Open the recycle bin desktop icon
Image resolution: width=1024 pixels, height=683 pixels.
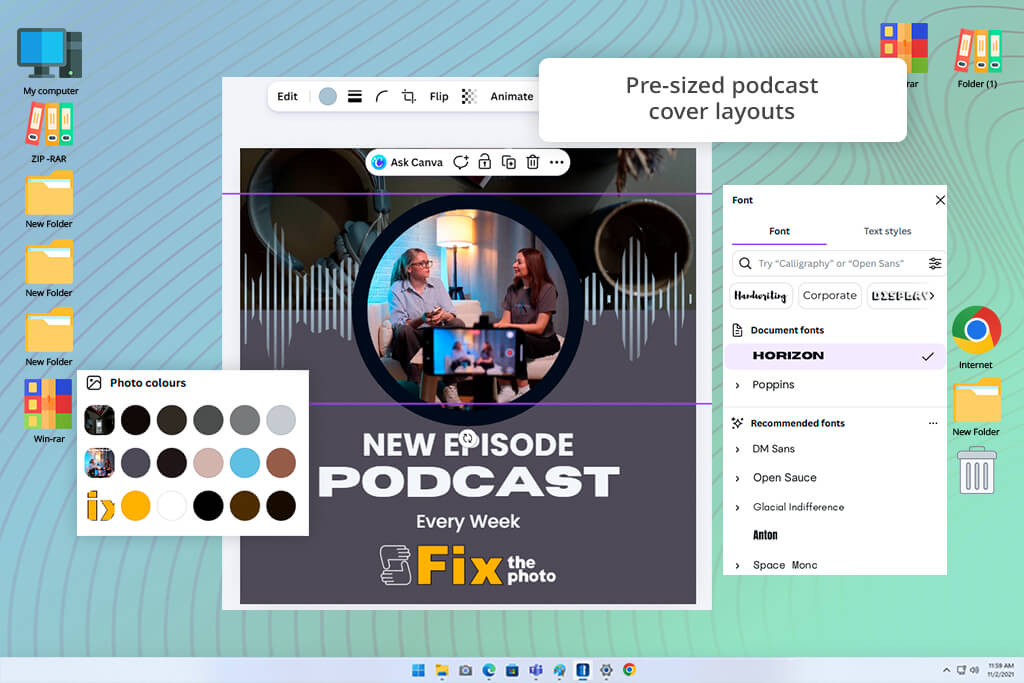click(x=977, y=470)
